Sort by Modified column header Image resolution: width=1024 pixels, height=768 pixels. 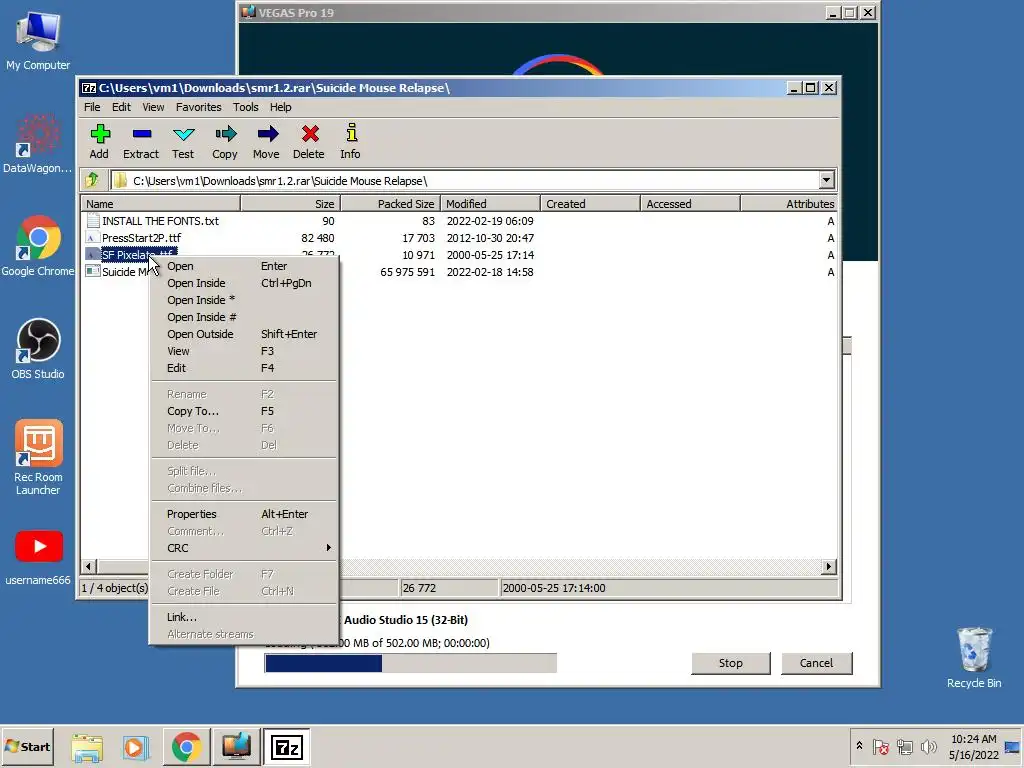point(490,204)
